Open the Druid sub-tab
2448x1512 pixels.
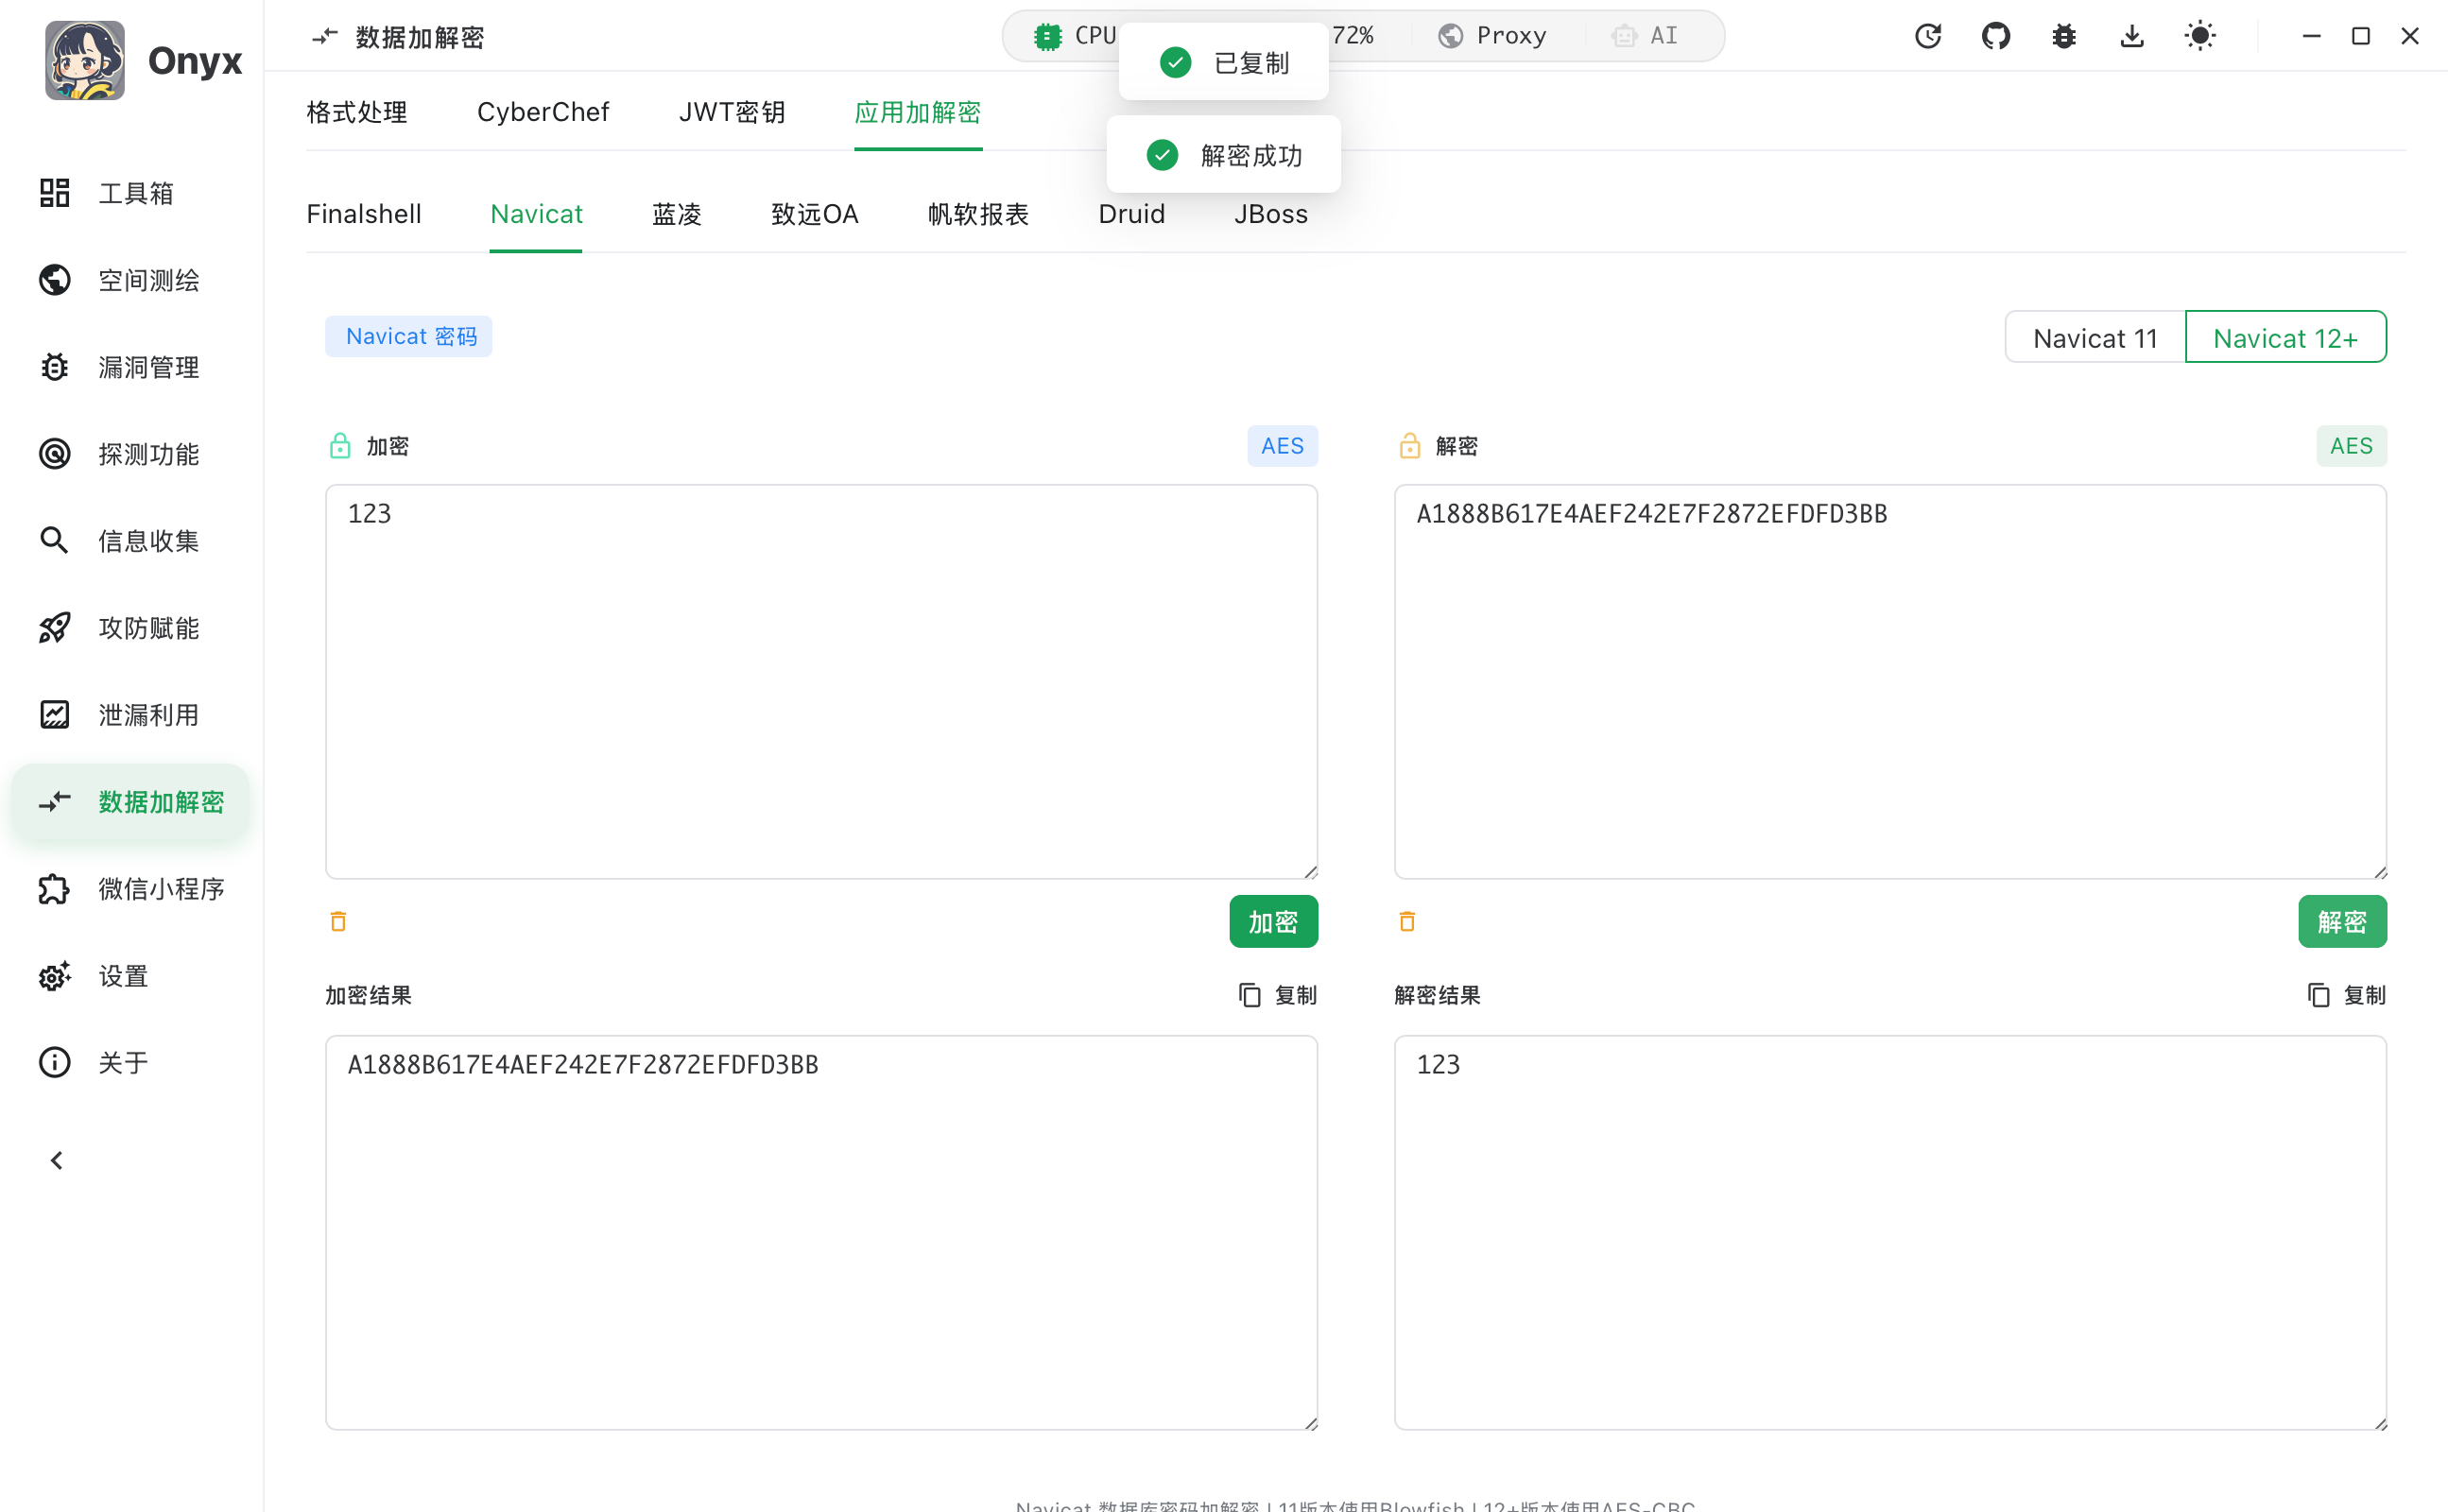(x=1131, y=214)
